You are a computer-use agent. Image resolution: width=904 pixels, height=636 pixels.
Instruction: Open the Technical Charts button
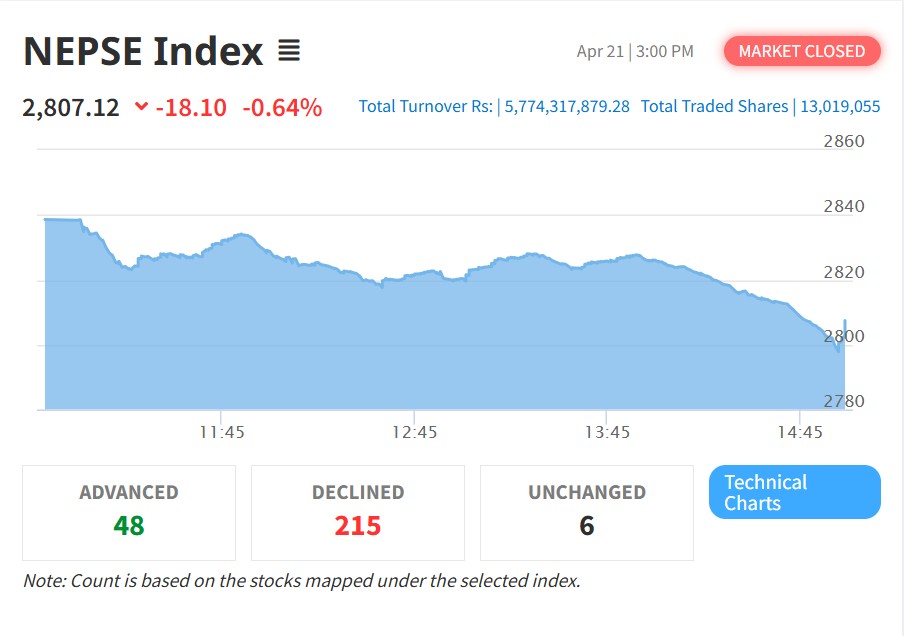[x=794, y=492]
